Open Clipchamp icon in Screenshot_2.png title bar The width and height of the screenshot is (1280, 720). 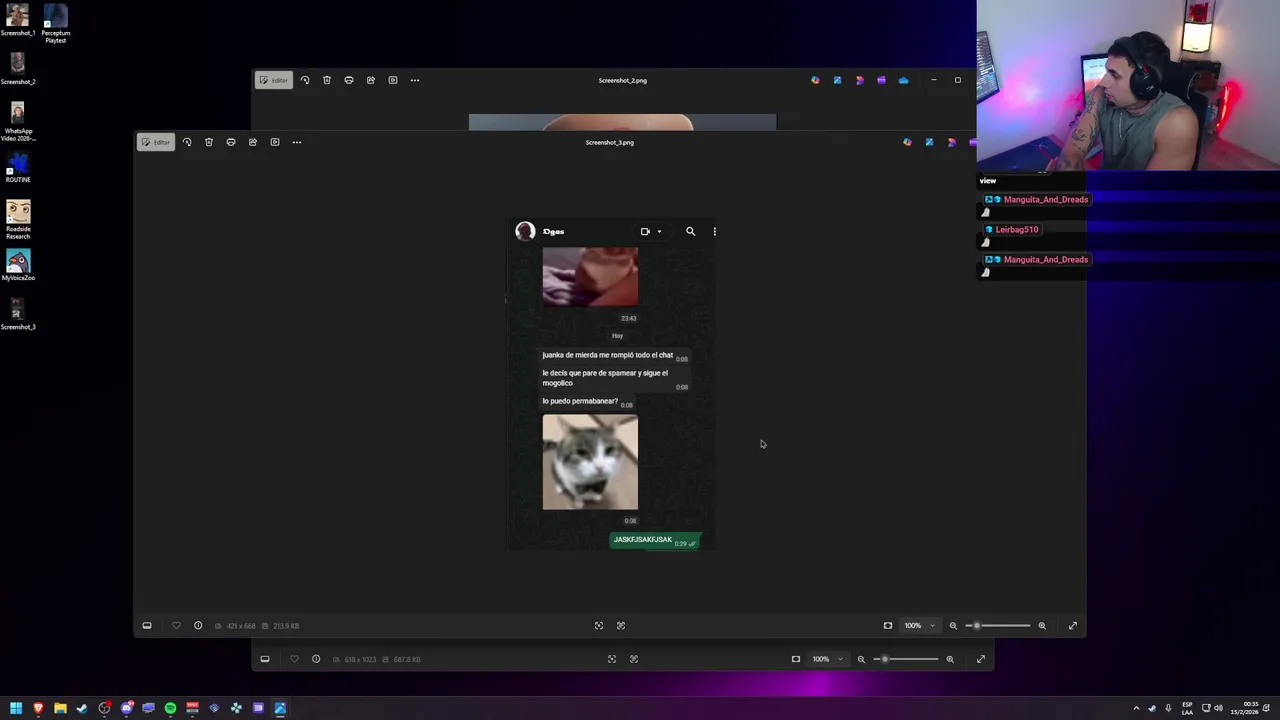point(881,80)
